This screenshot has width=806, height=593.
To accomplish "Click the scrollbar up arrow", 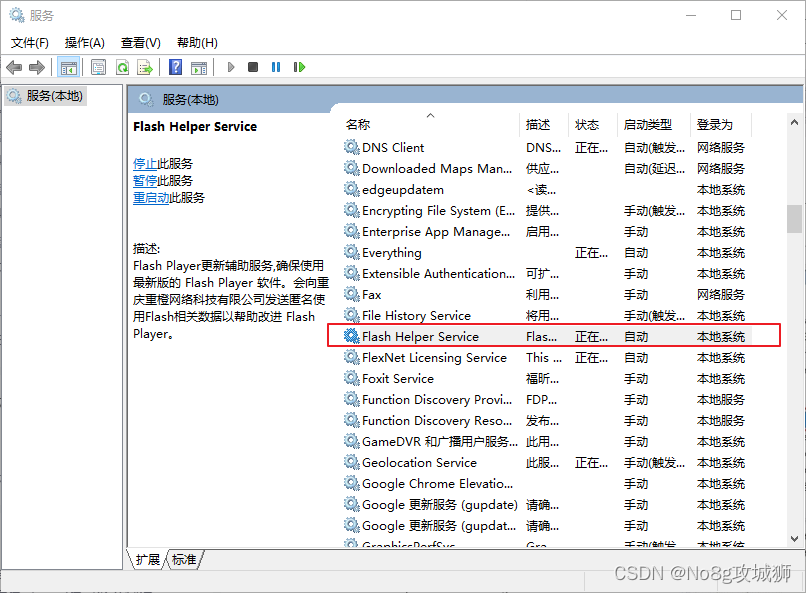I will (794, 122).
